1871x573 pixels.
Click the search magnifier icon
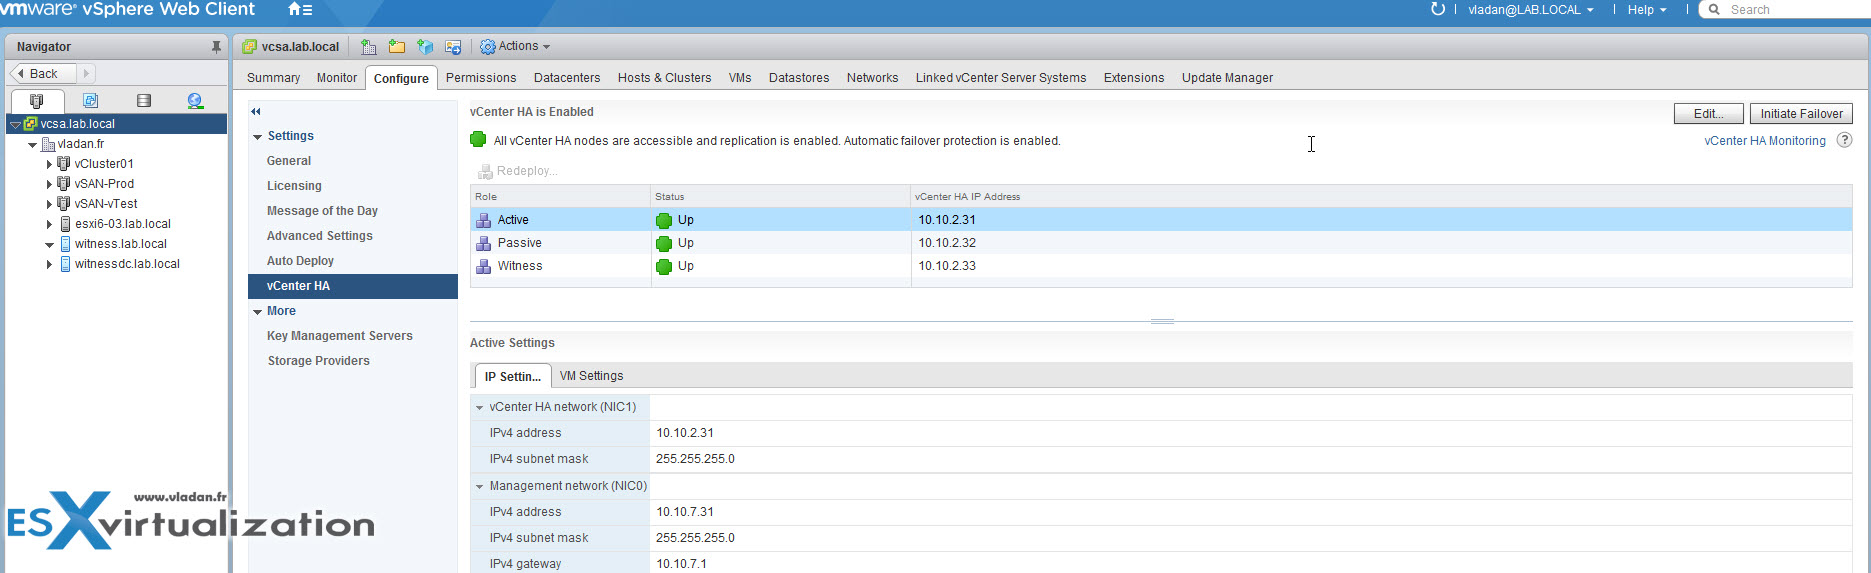[x=1714, y=9]
